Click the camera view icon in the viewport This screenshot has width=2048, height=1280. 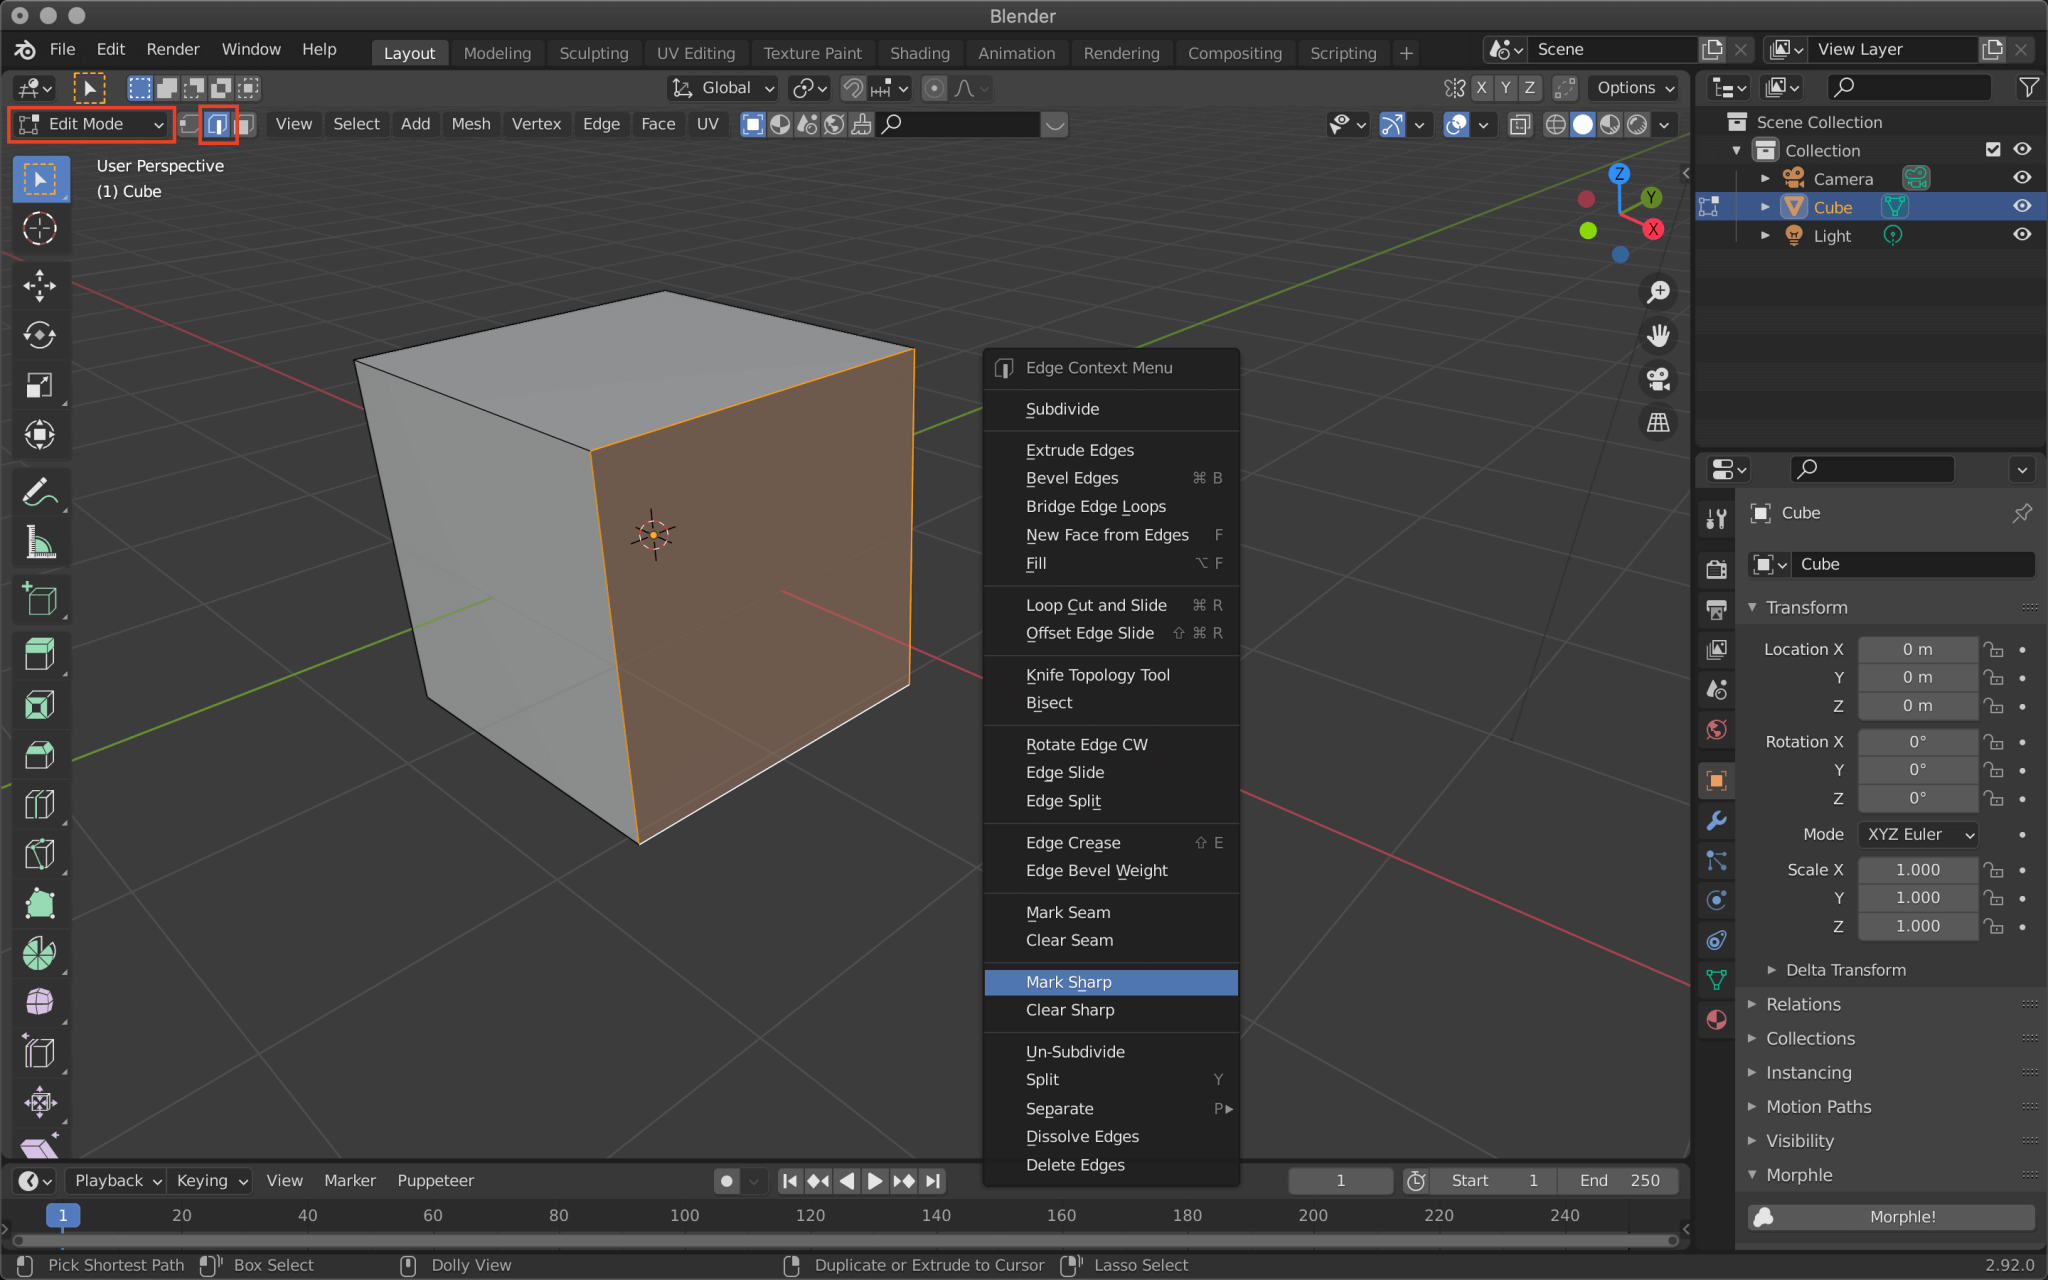(x=1658, y=379)
